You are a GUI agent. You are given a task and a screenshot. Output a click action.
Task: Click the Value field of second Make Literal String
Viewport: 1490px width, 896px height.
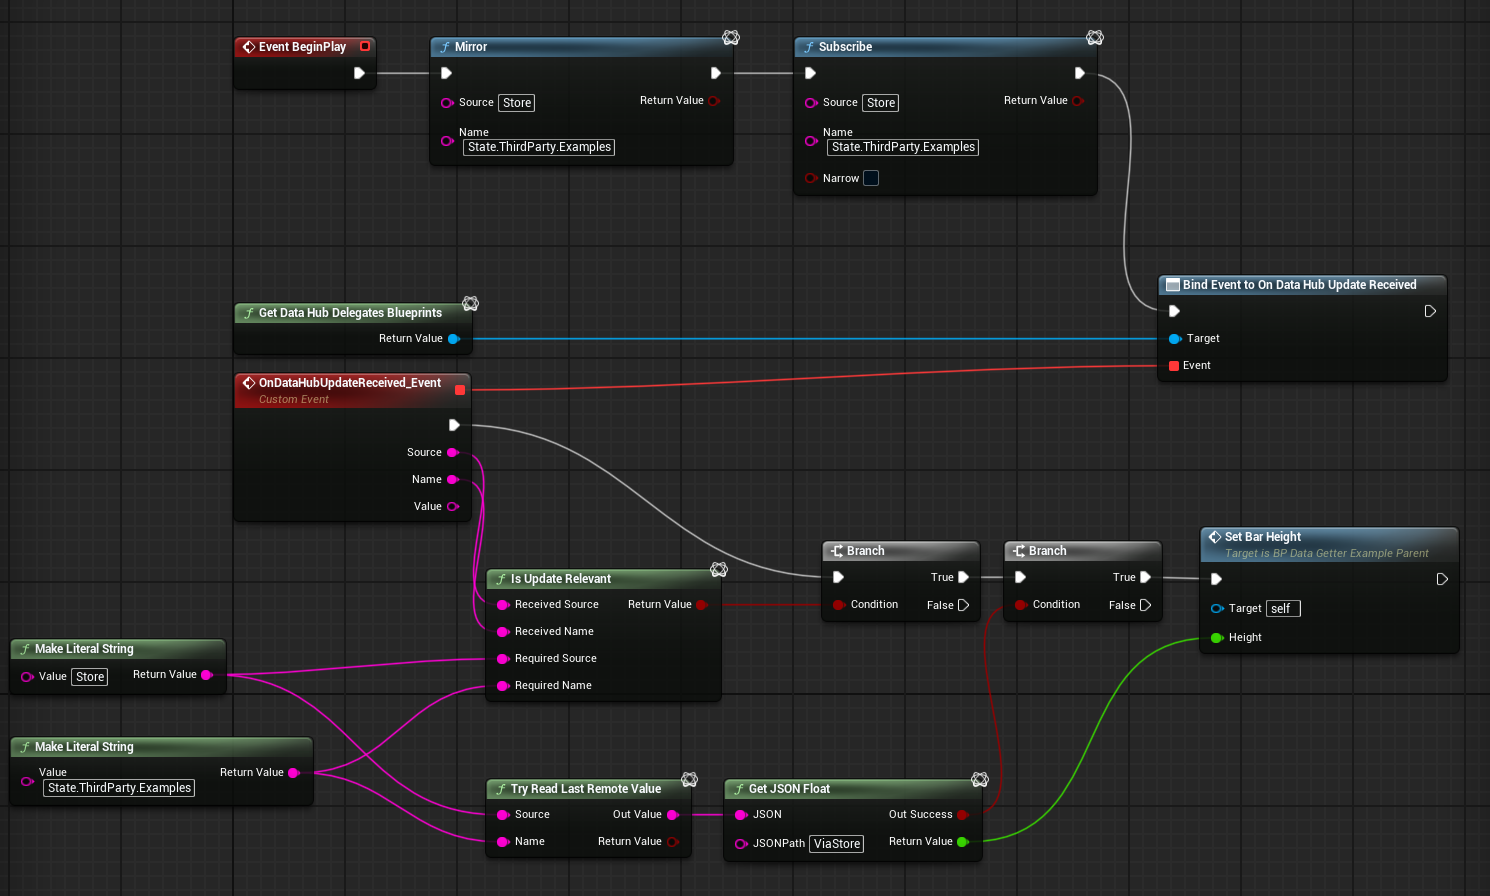[x=119, y=788]
